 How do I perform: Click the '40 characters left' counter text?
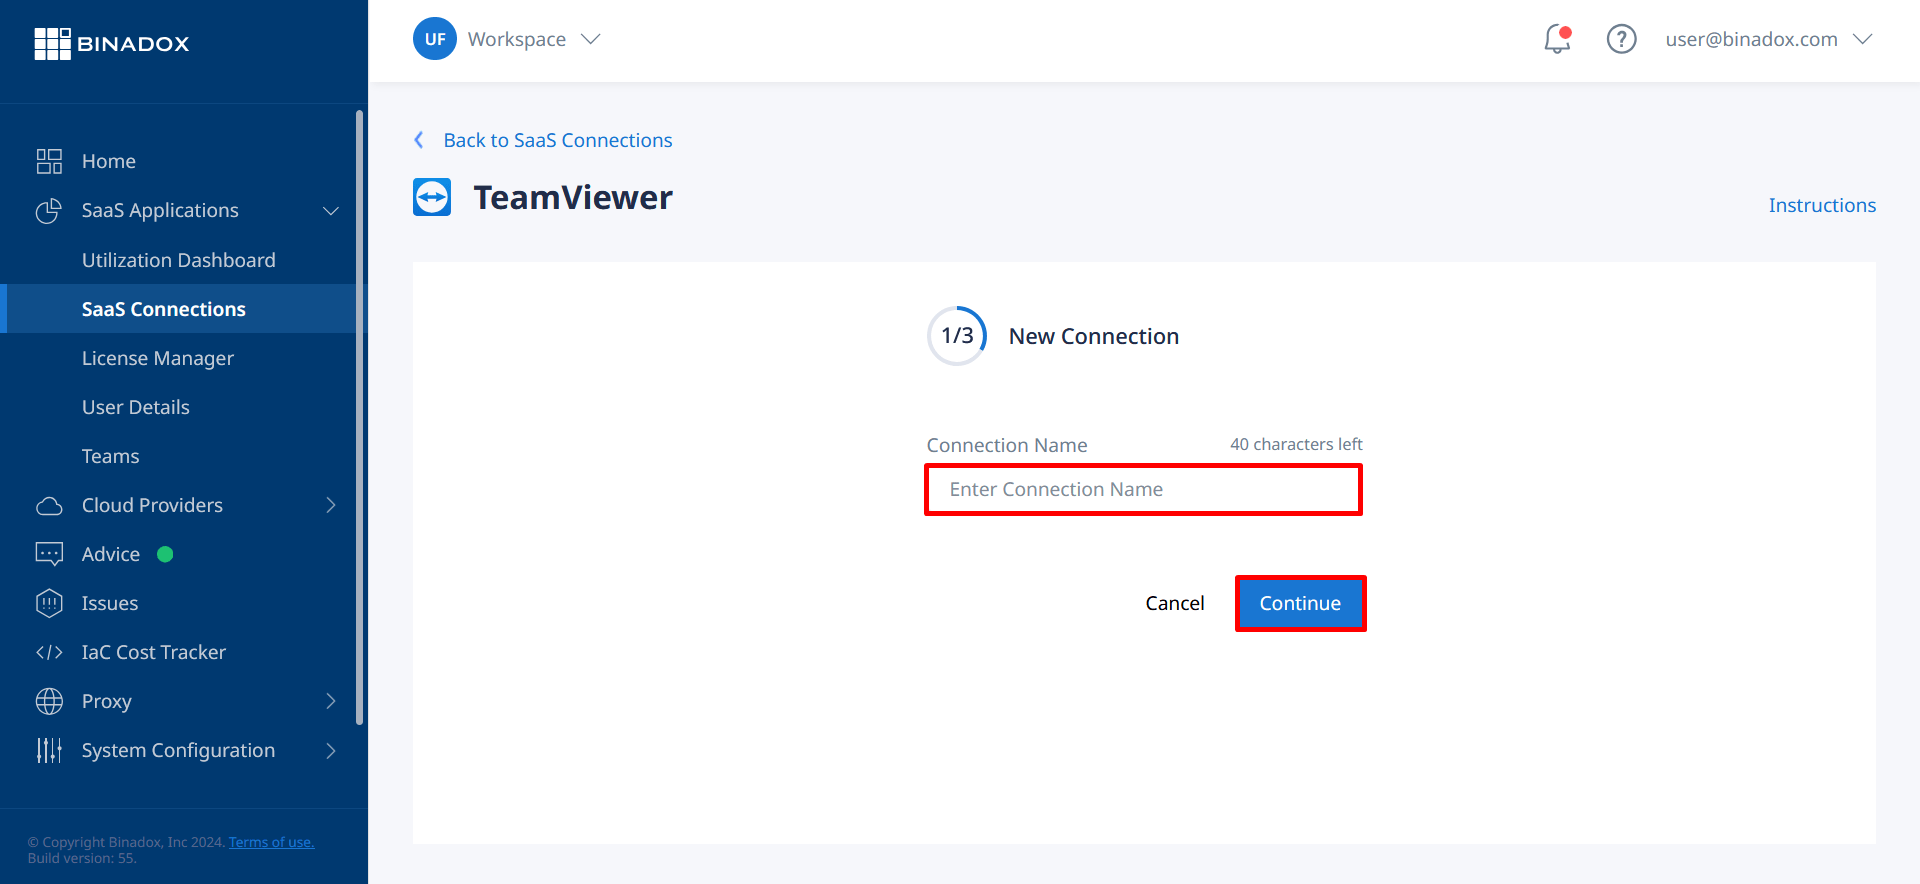1296,444
